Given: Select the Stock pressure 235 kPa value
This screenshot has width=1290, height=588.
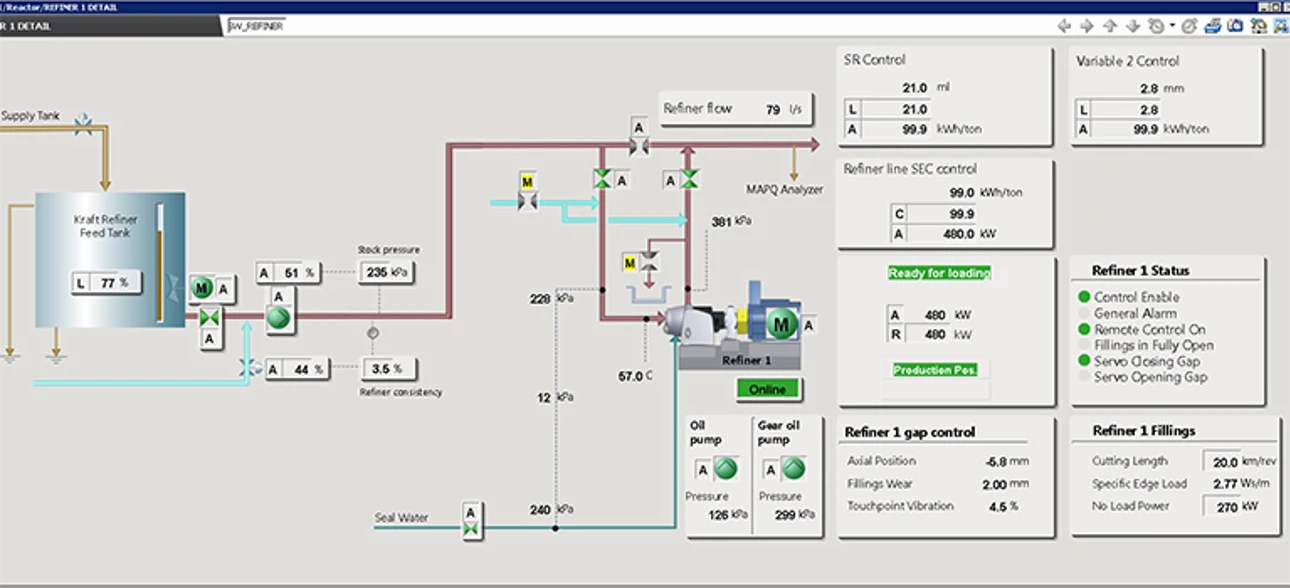Looking at the screenshot, I should coord(386,272).
